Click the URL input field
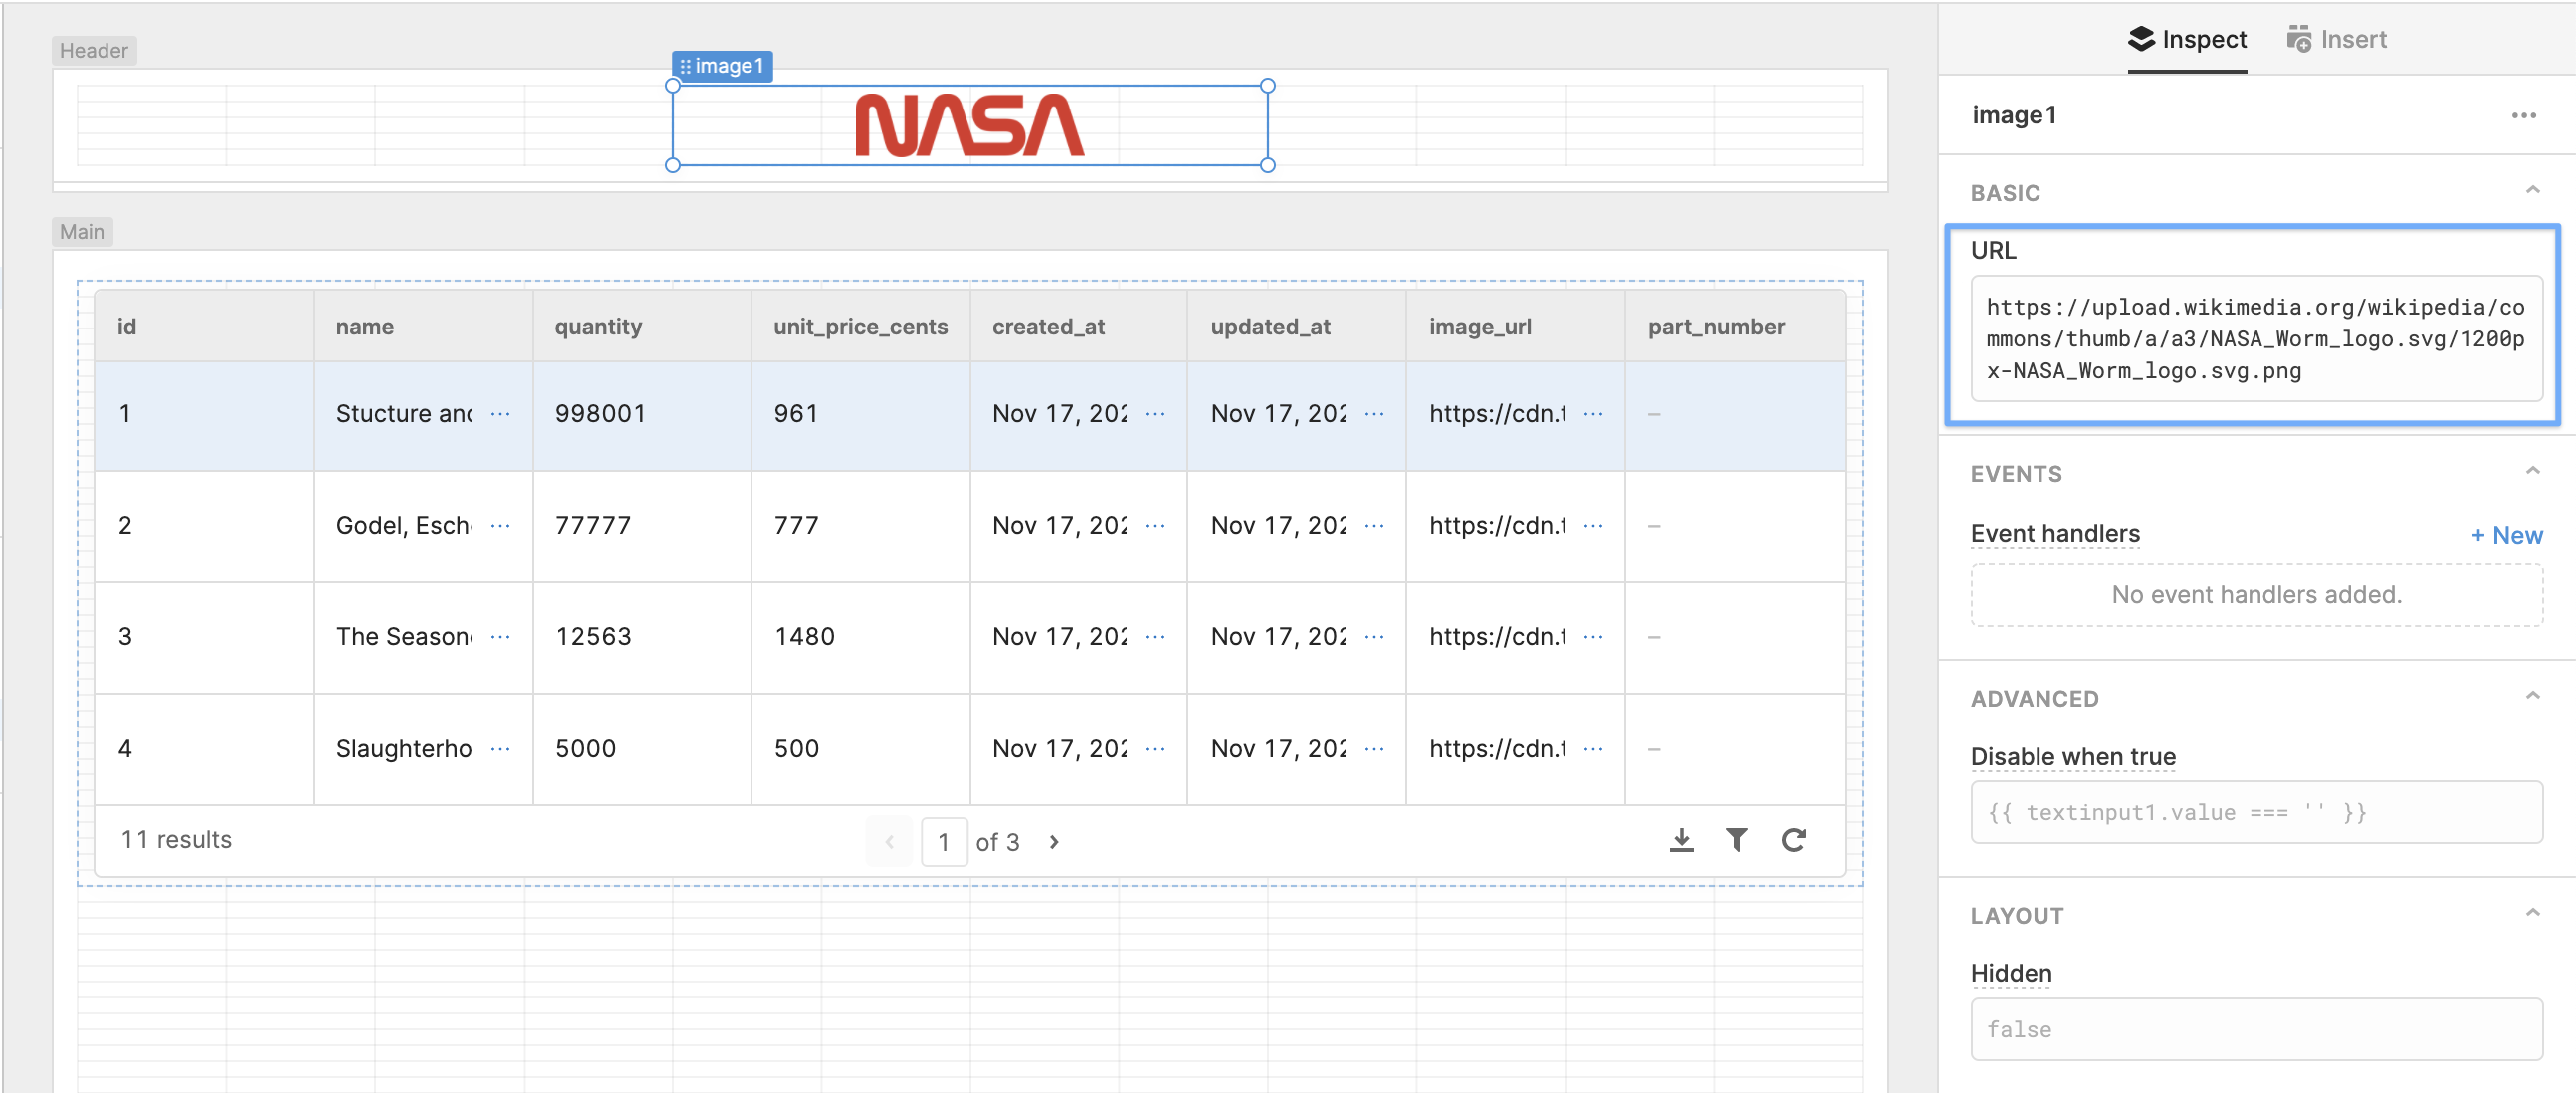The height and width of the screenshot is (1093, 2576). click(2255, 339)
